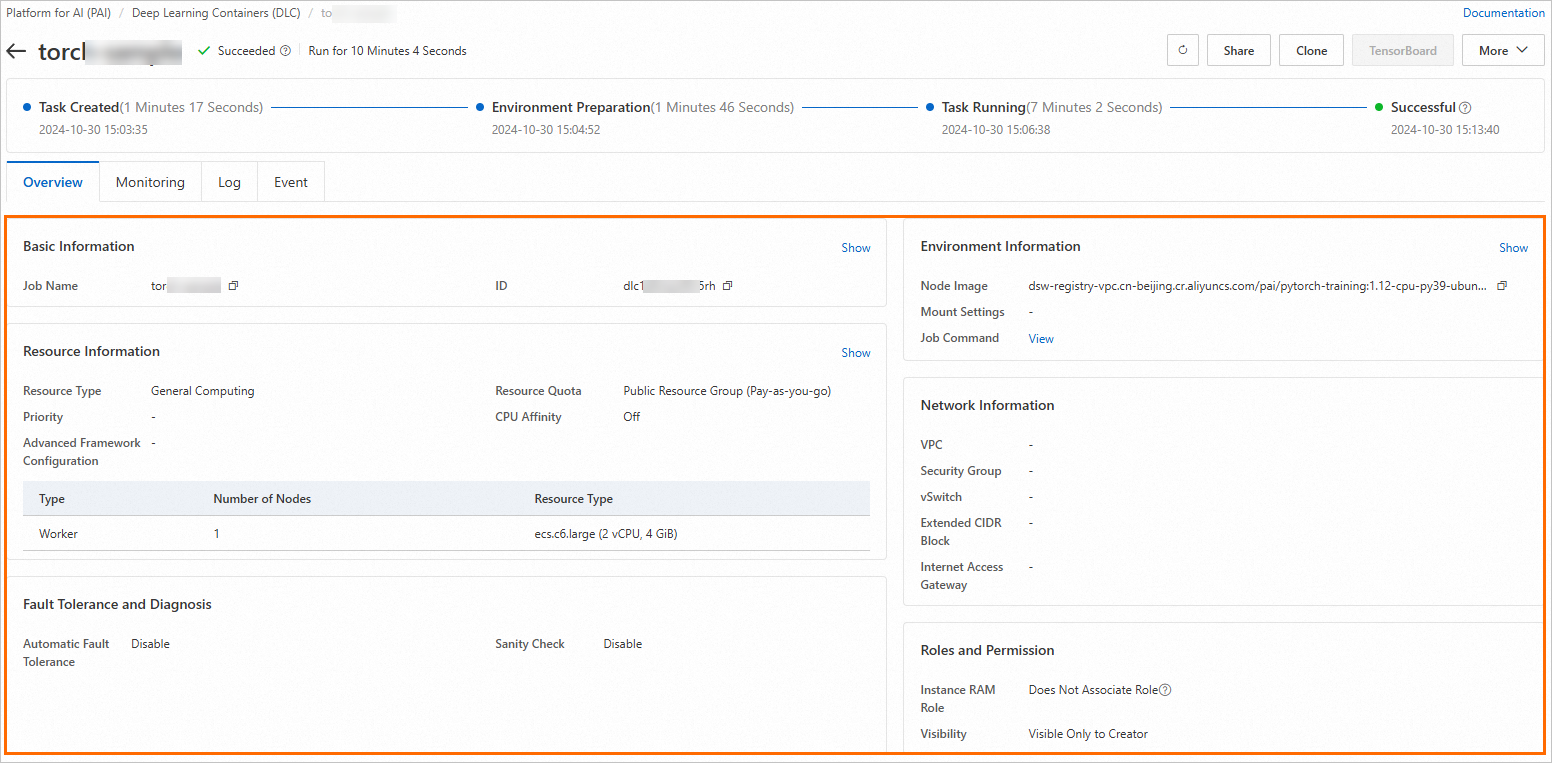Click the TensorBoard button
Image resolution: width=1552 pixels, height=763 pixels.
(1402, 50)
